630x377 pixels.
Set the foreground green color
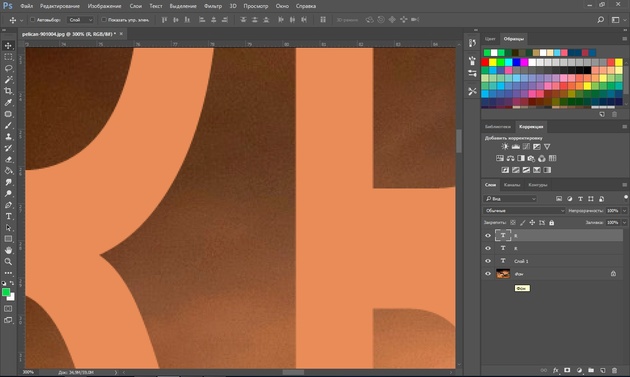[x=6, y=292]
